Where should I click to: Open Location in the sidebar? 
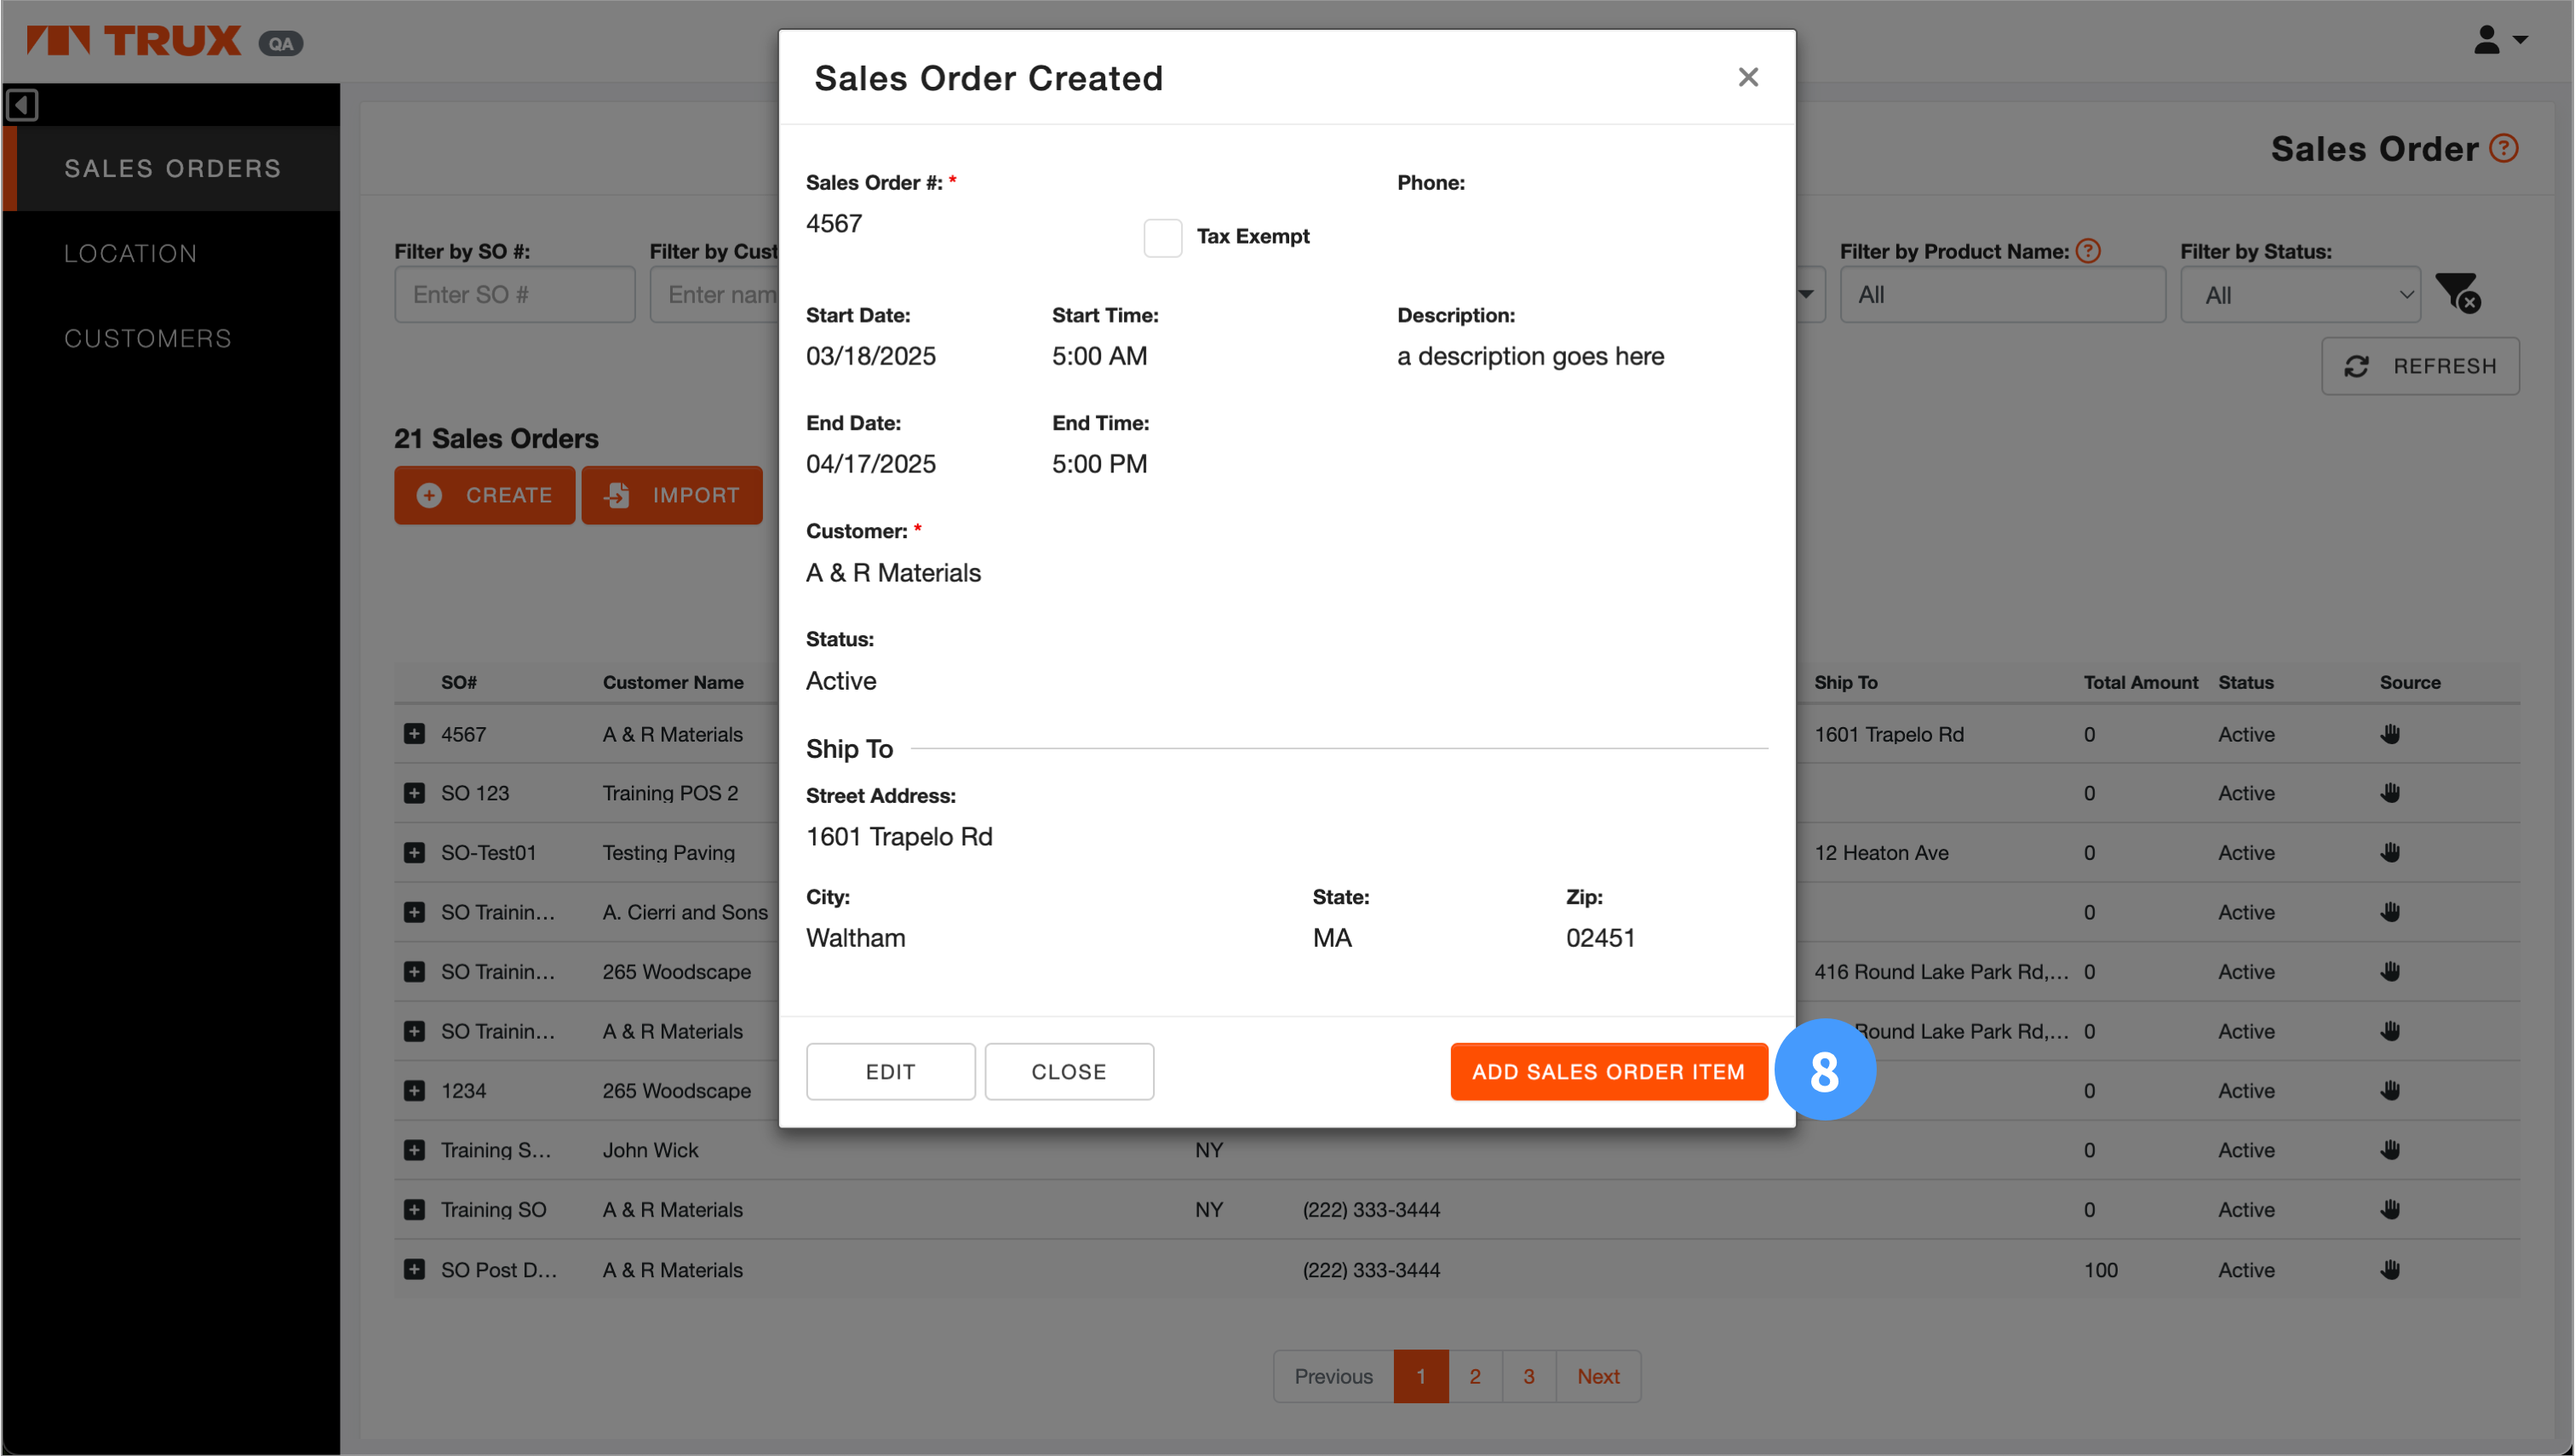pos(131,253)
